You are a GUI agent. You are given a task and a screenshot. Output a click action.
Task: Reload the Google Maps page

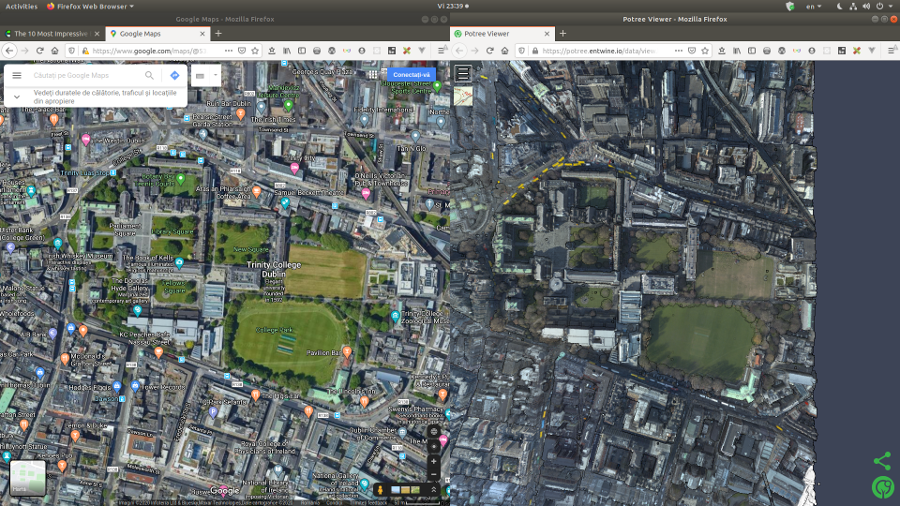pyautogui.click(x=40, y=50)
